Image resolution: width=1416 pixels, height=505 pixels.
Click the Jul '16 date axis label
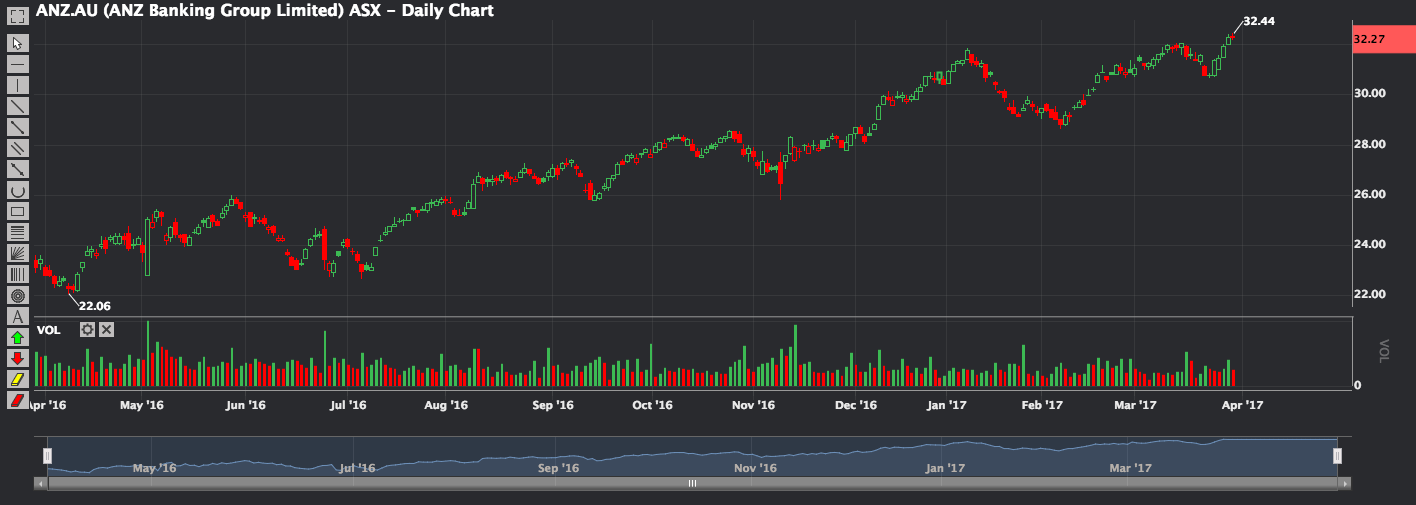point(347,405)
